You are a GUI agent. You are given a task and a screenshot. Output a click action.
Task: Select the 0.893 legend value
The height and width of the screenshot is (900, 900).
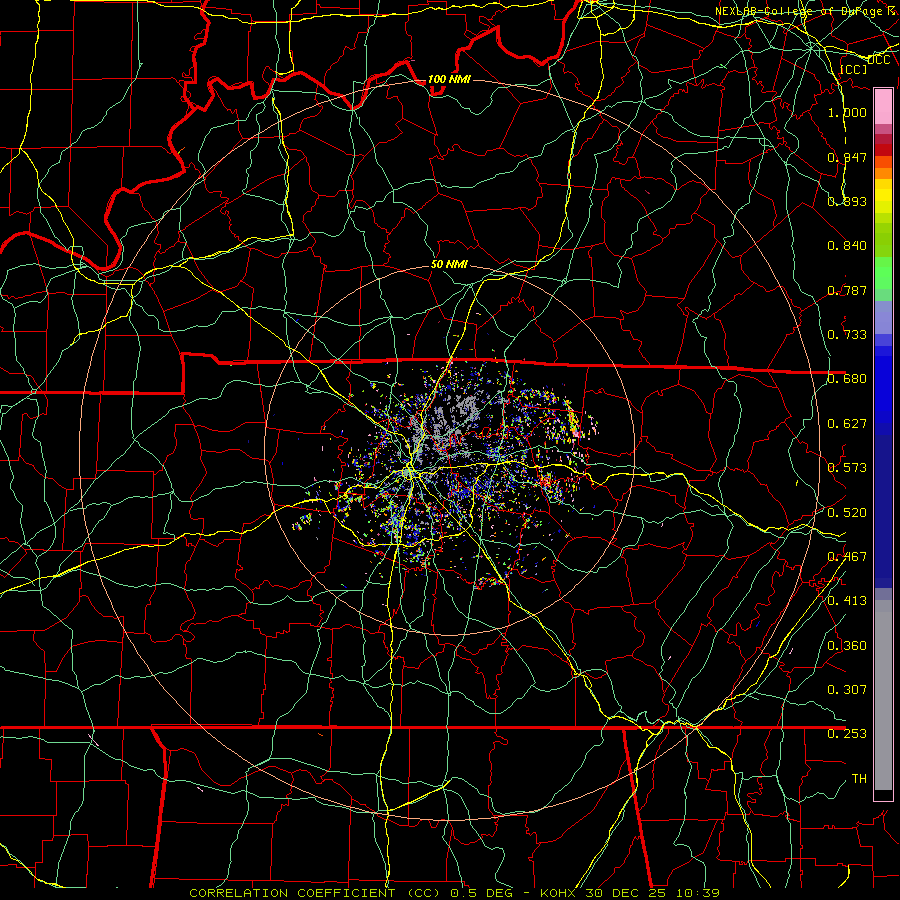click(x=847, y=201)
